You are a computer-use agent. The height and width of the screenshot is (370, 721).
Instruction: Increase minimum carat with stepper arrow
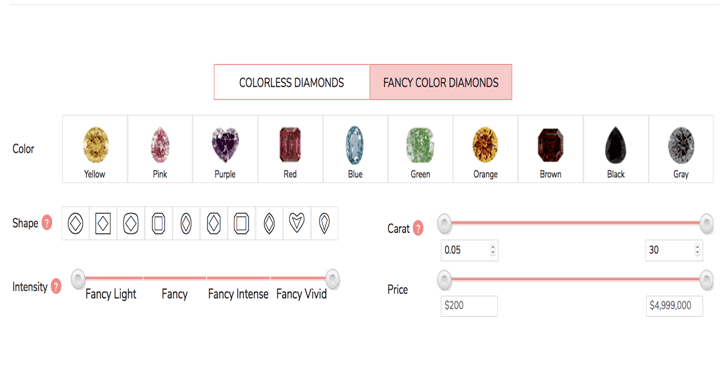point(493,247)
